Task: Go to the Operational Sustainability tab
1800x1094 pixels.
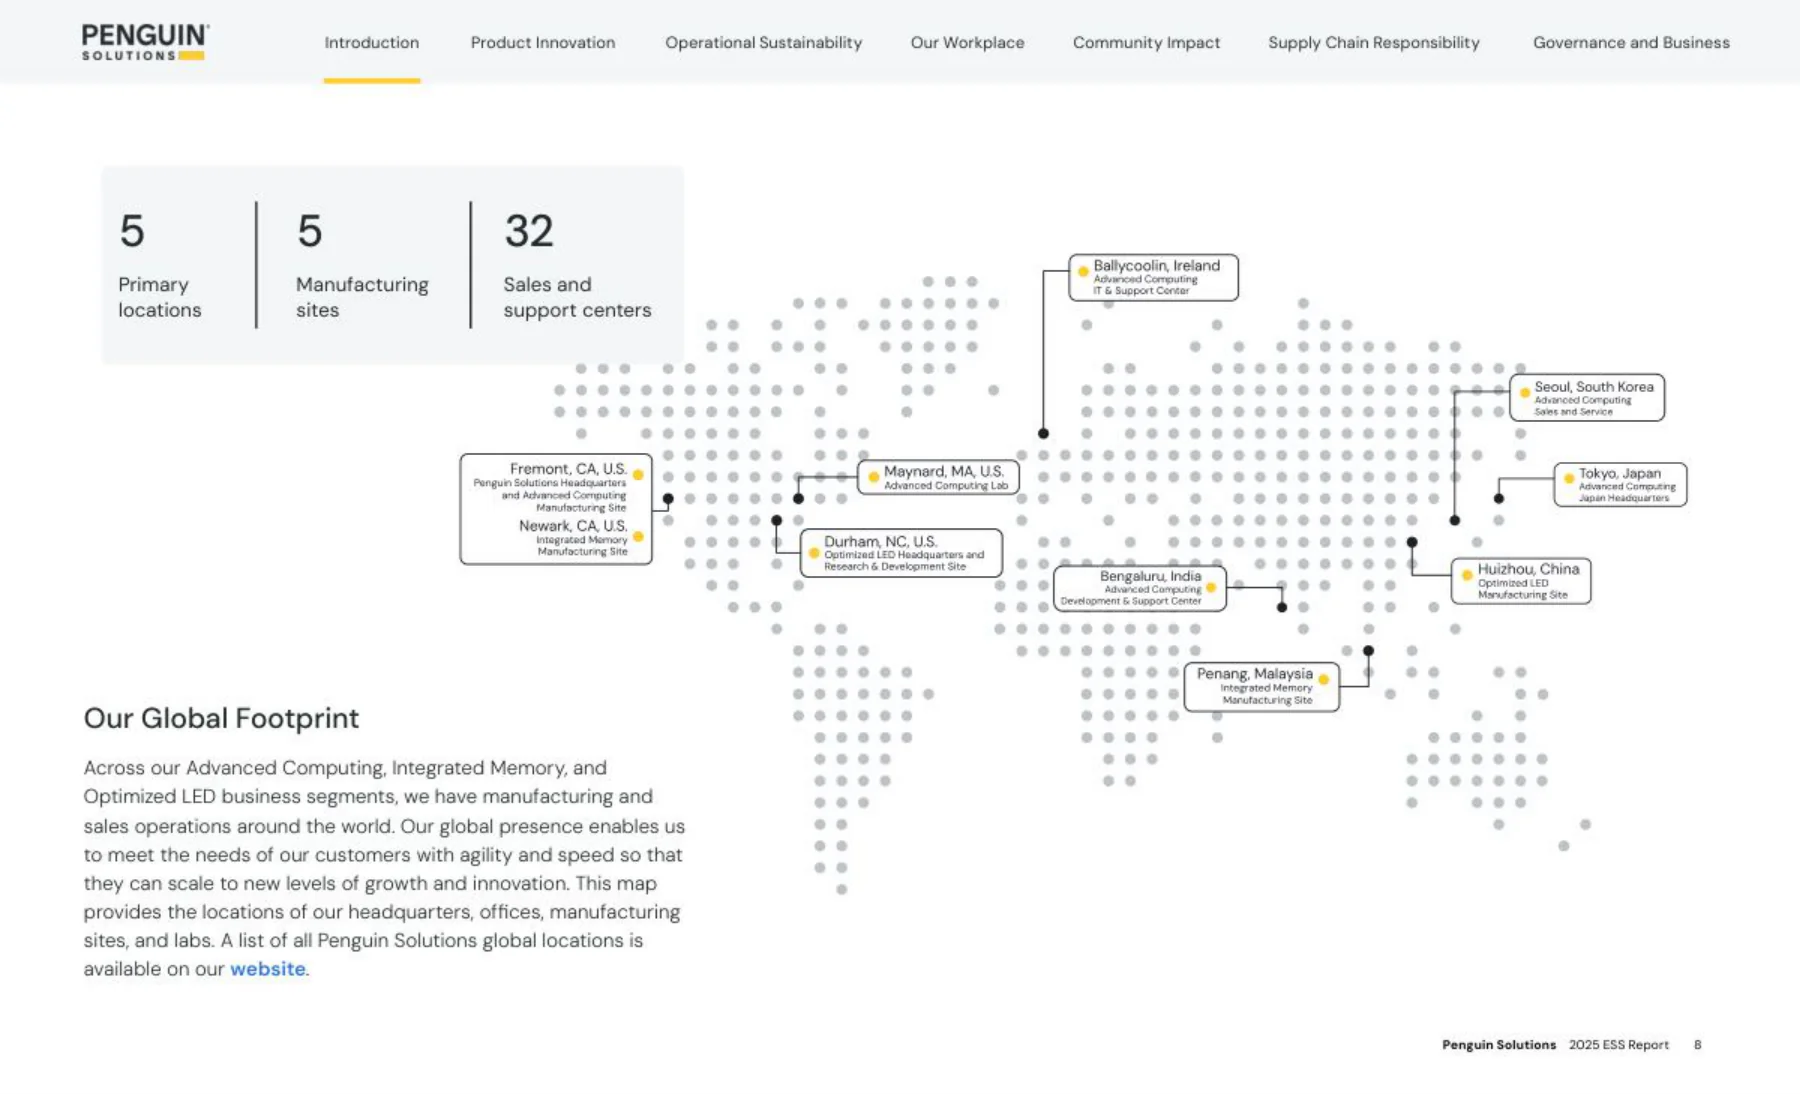Action: [764, 43]
